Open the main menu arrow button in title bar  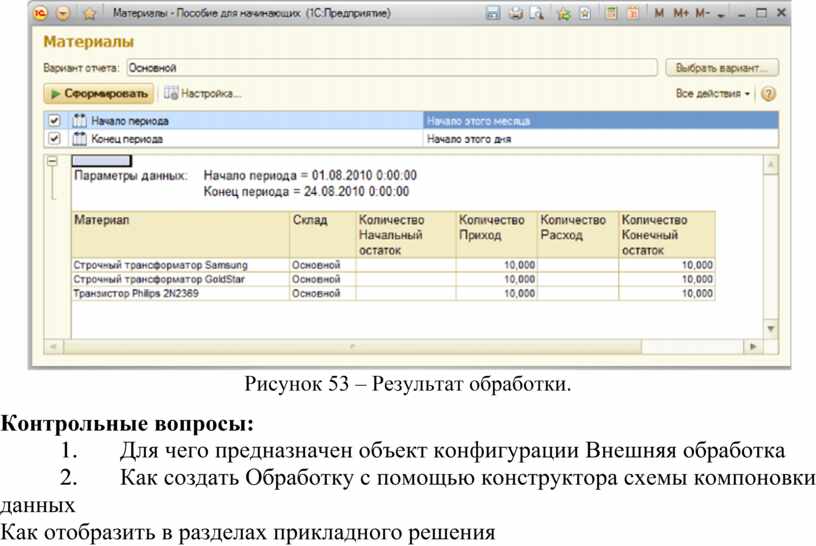(x=63, y=14)
